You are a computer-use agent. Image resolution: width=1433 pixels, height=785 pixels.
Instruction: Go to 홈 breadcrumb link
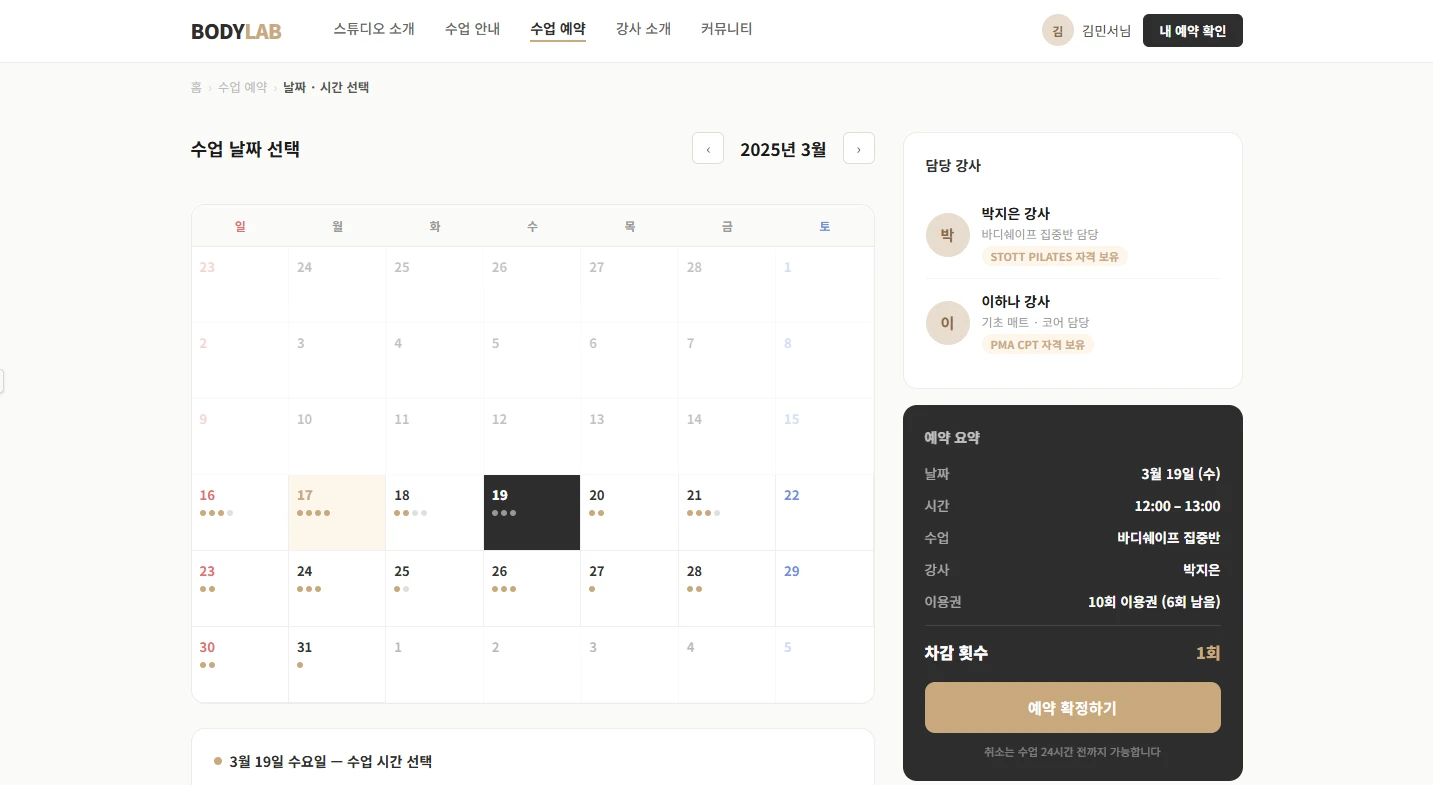(196, 87)
